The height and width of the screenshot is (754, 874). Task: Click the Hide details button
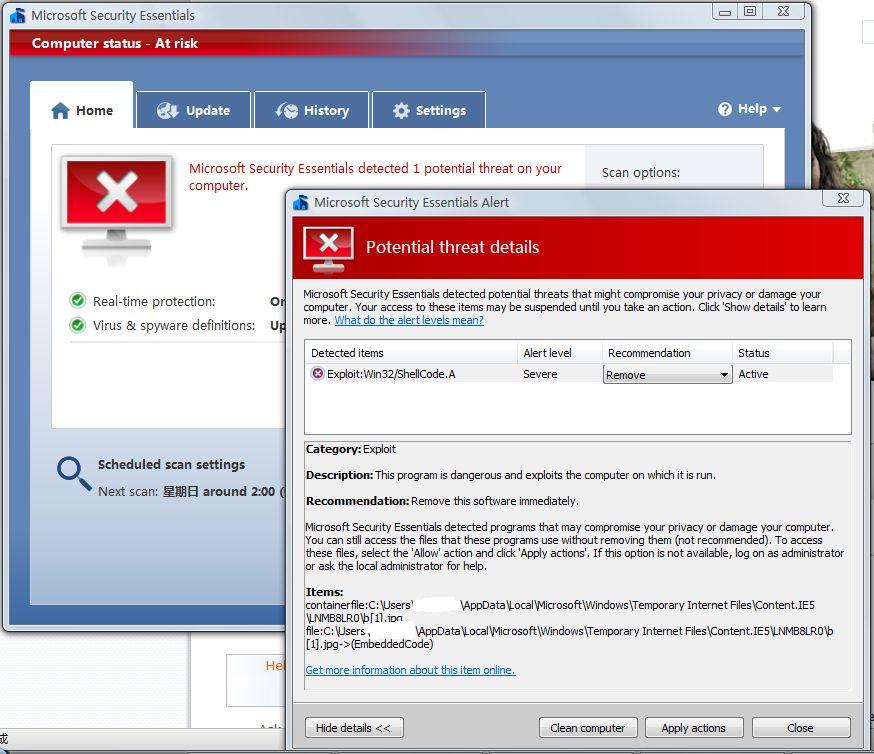(x=354, y=728)
